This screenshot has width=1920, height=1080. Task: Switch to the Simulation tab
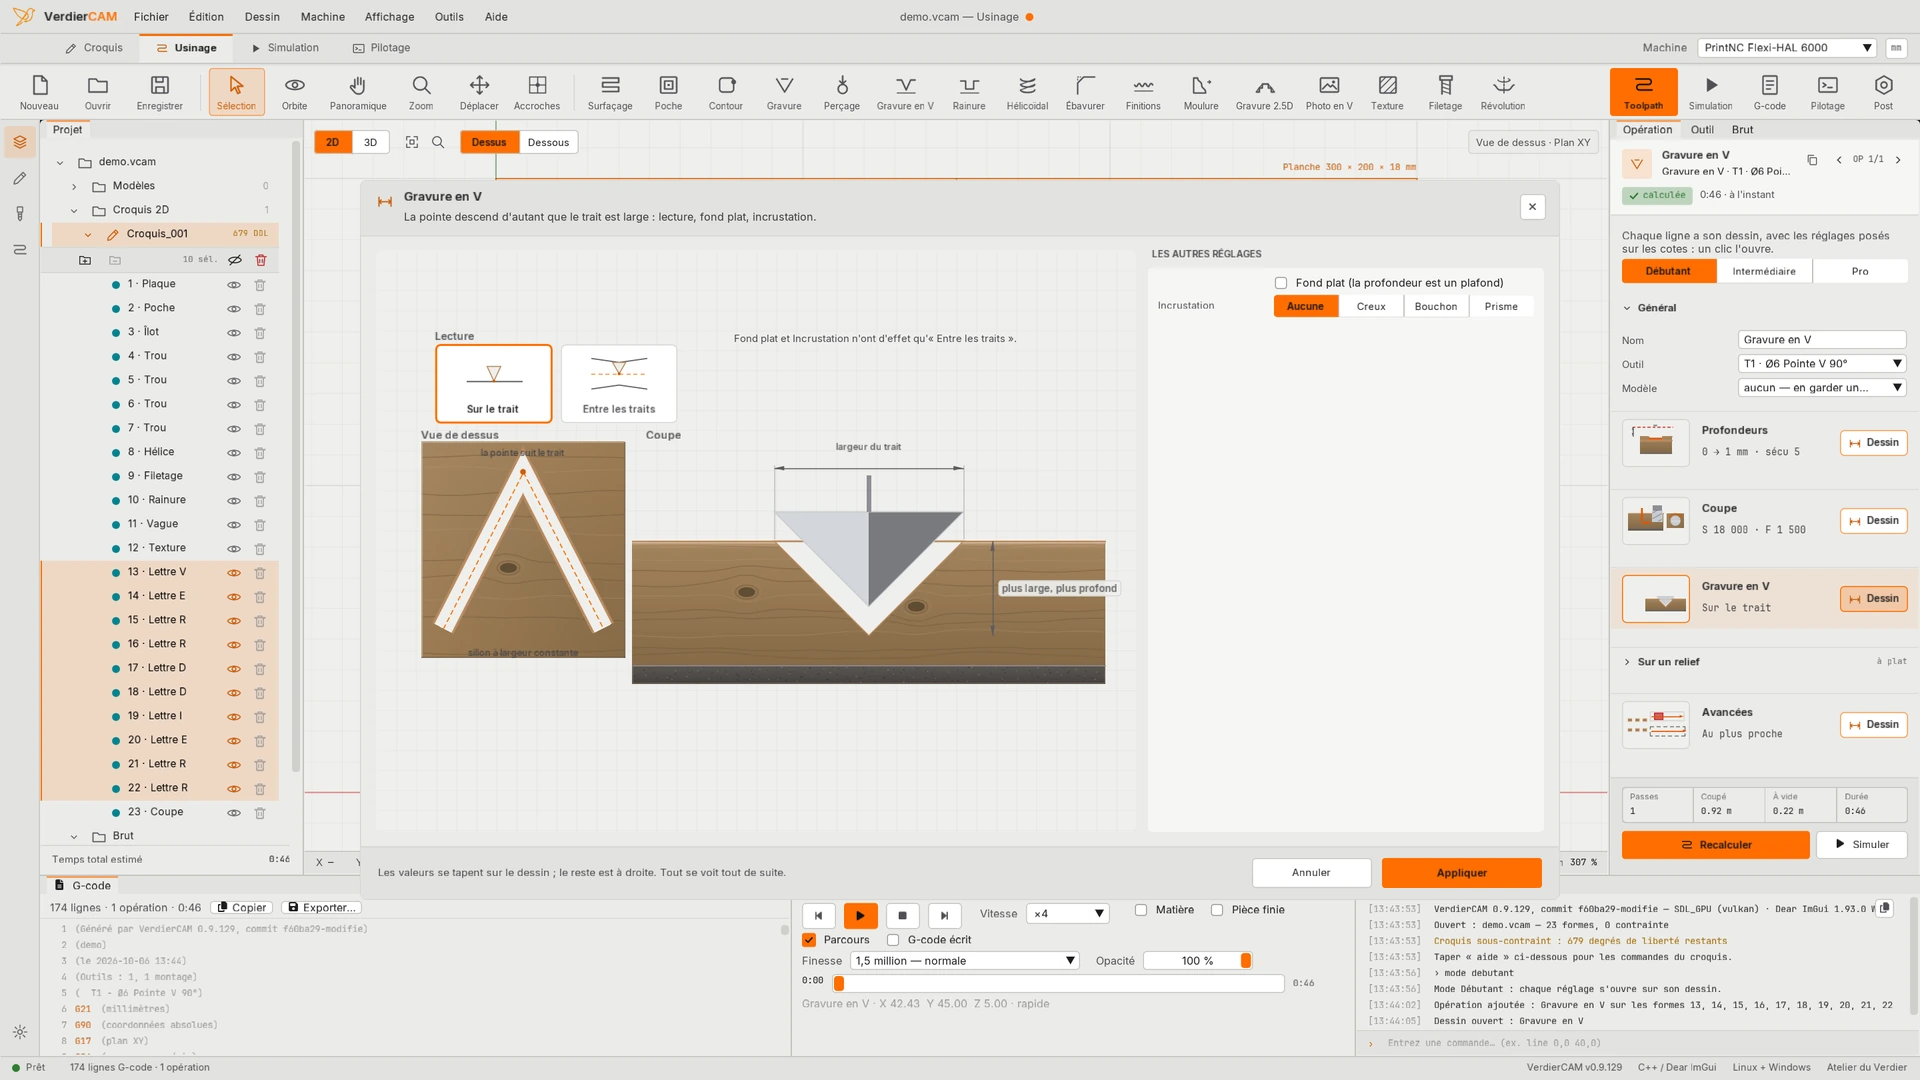(x=285, y=48)
